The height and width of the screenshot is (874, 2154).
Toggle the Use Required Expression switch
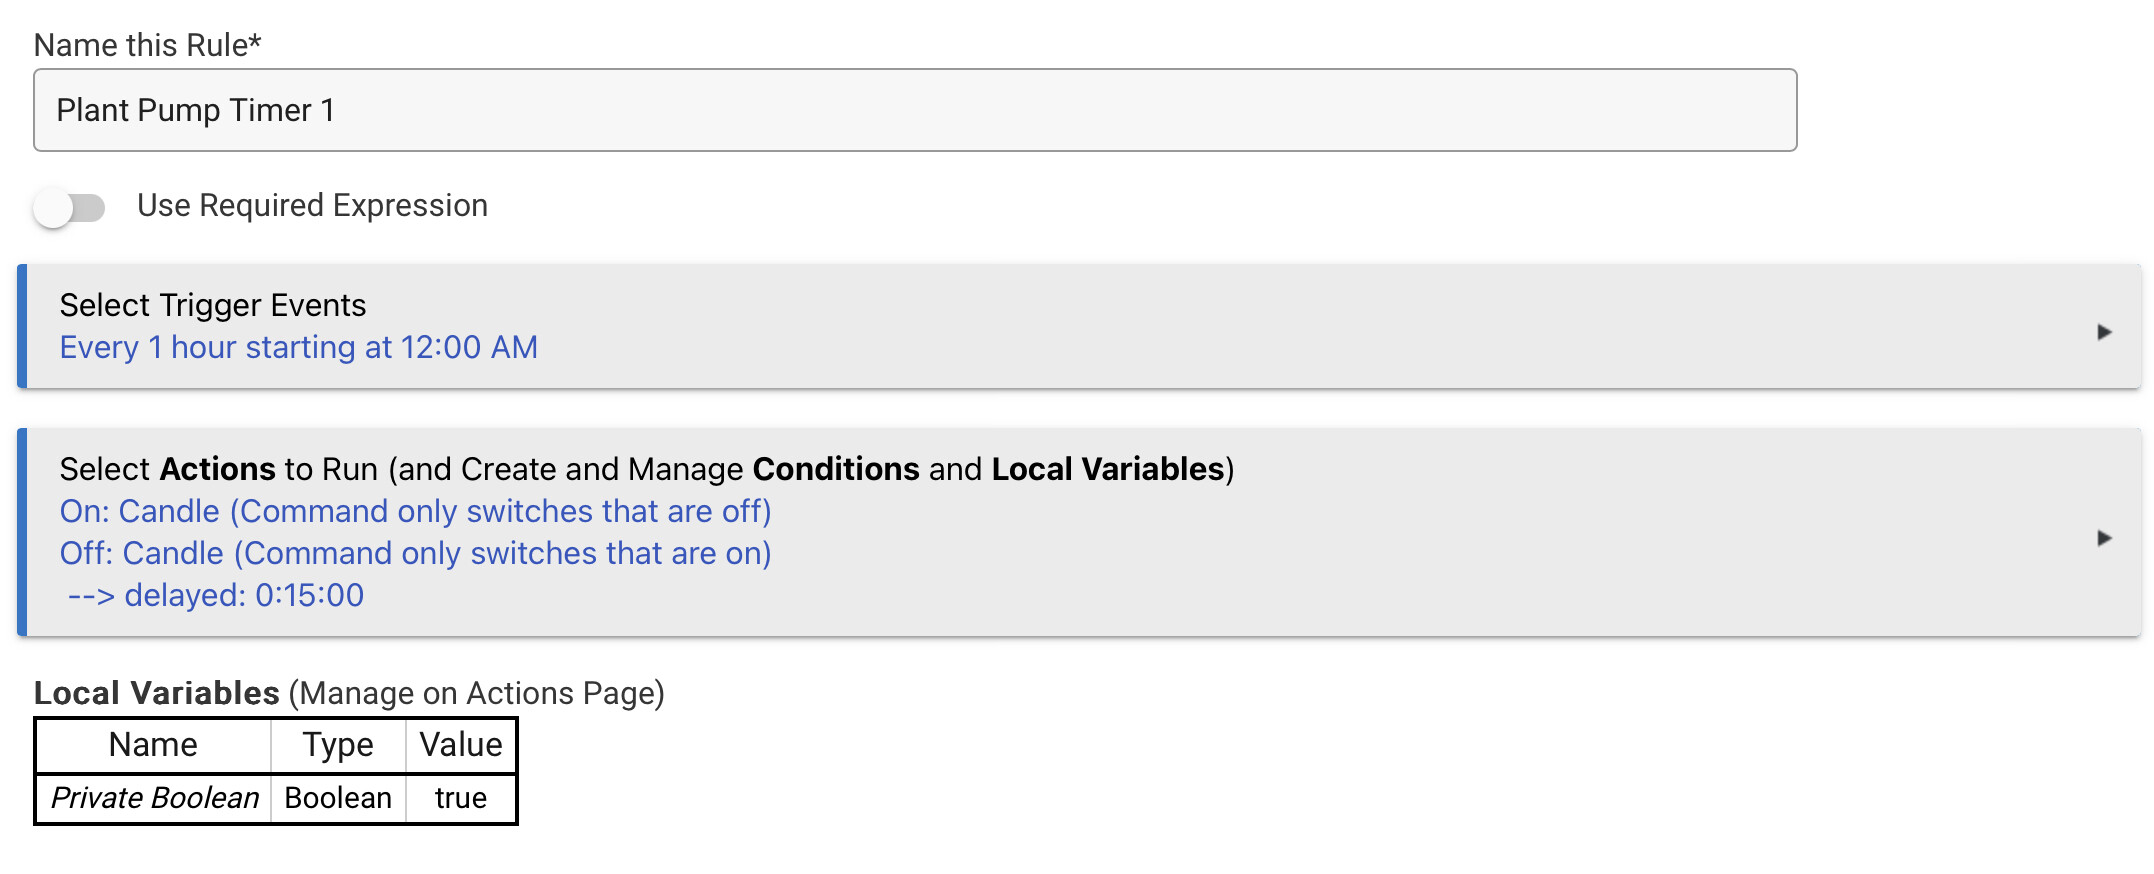tap(69, 208)
